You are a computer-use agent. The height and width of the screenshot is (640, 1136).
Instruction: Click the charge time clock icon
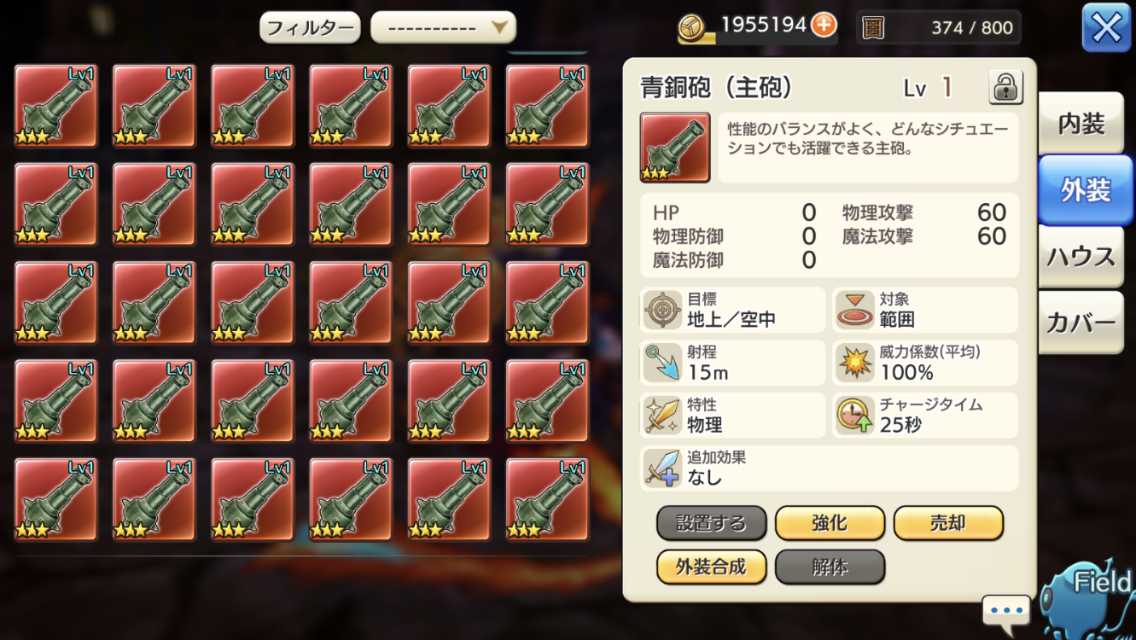(x=855, y=415)
